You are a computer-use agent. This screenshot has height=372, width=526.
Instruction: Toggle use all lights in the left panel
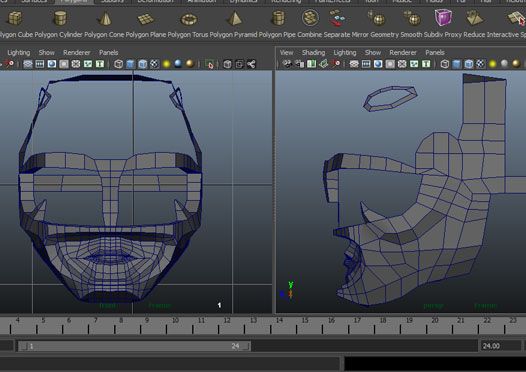(x=166, y=64)
